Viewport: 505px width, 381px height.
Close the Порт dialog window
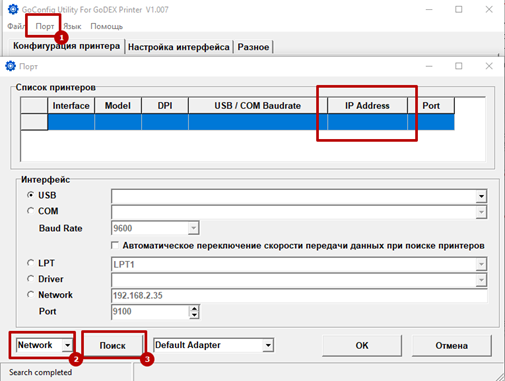489,66
